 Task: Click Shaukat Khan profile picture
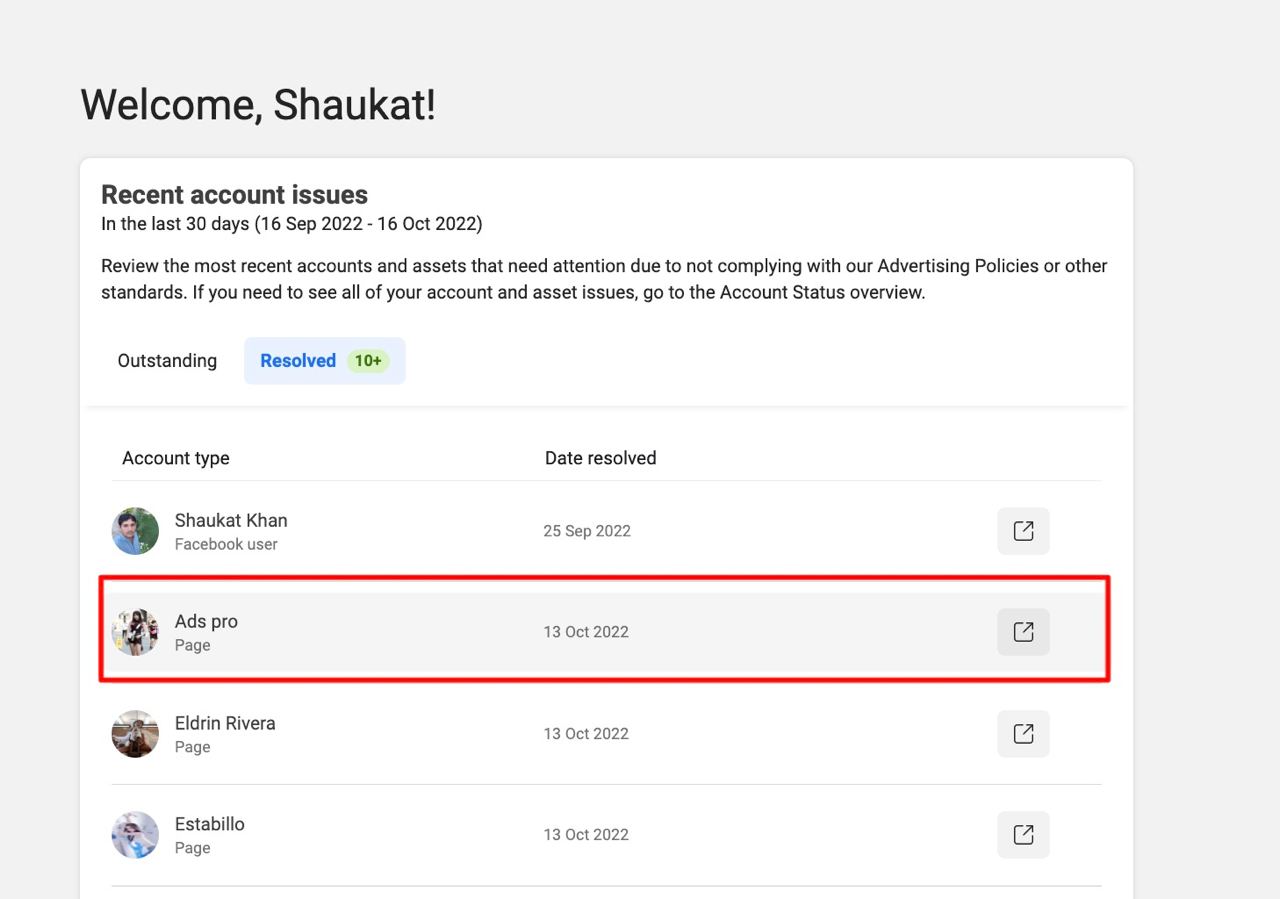(x=135, y=531)
